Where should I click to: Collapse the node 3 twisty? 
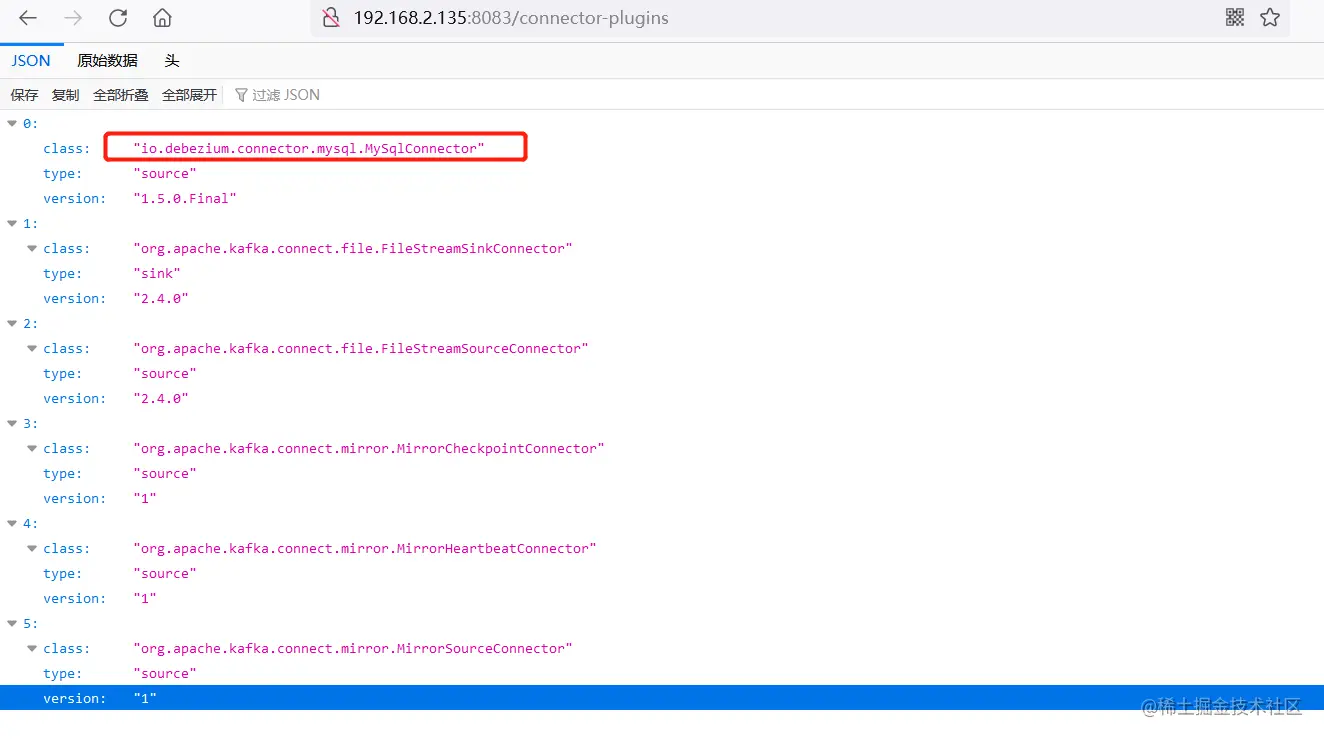click(12, 423)
